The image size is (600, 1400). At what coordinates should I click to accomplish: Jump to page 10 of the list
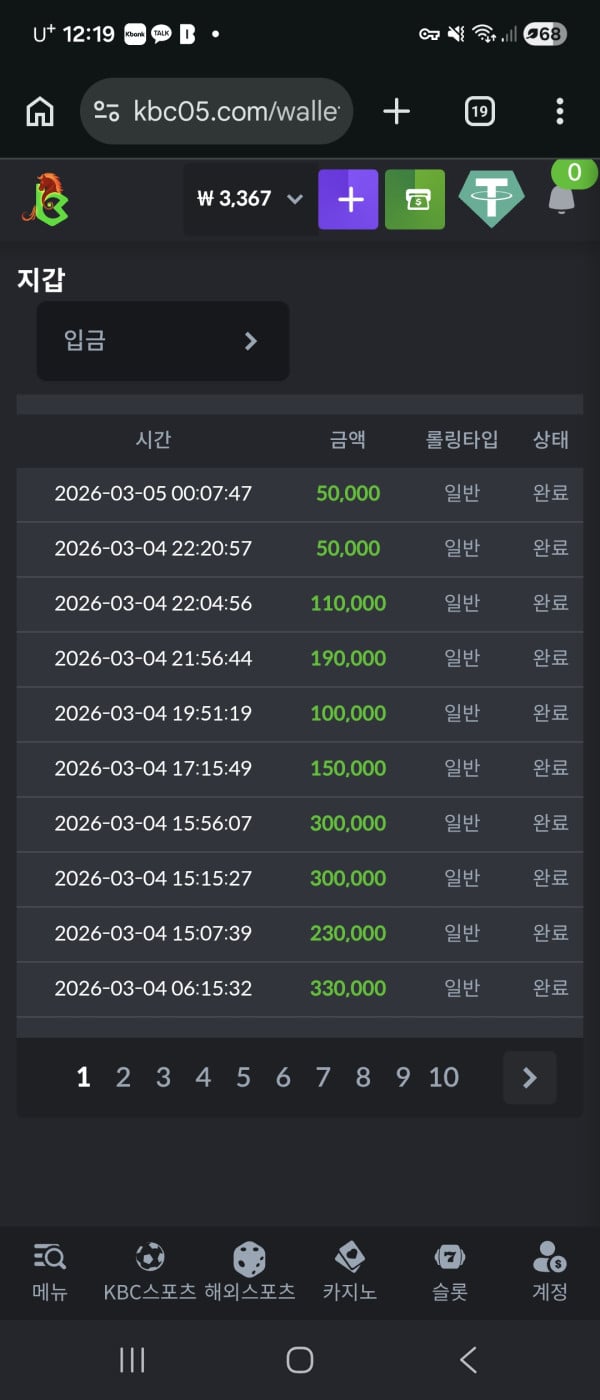click(x=443, y=1077)
